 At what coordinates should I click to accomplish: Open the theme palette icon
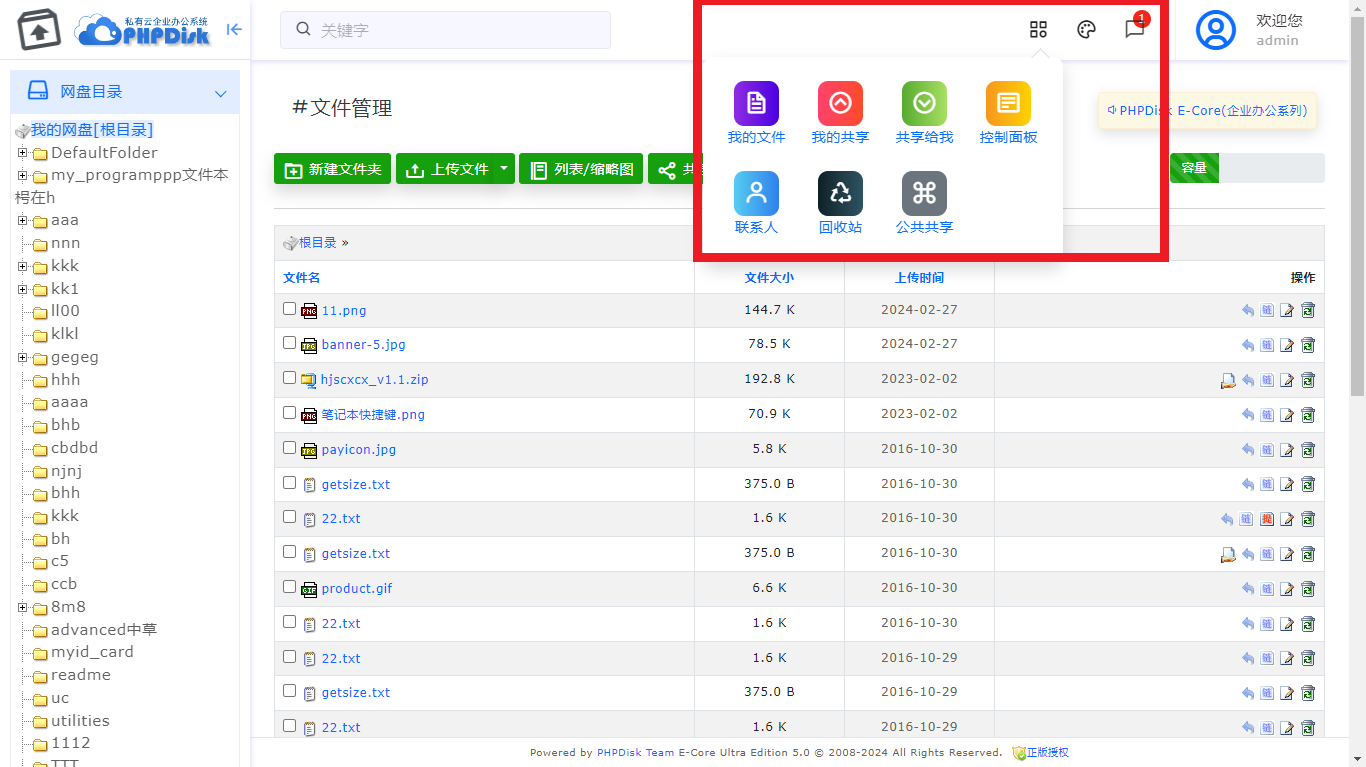point(1086,29)
